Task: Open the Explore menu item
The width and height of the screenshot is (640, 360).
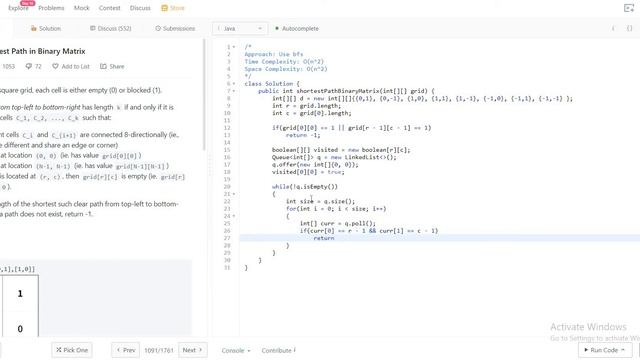Action: [18, 8]
